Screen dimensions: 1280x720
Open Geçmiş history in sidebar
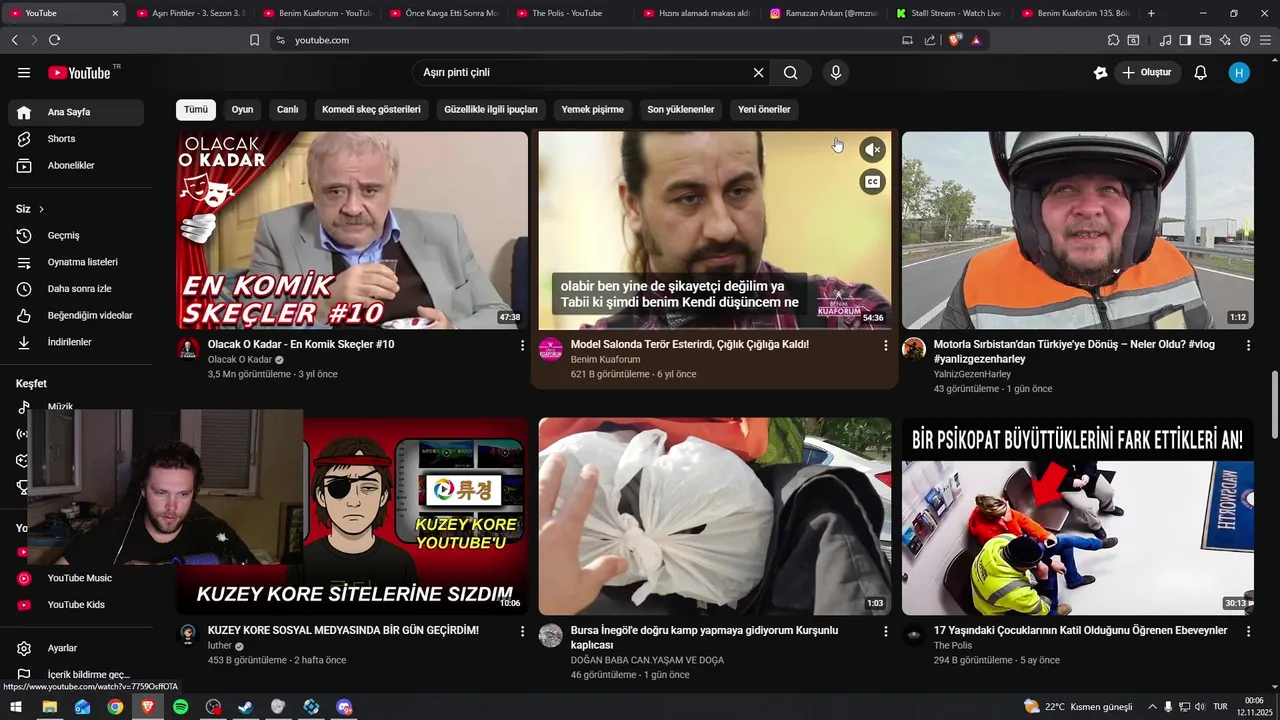(x=76, y=235)
